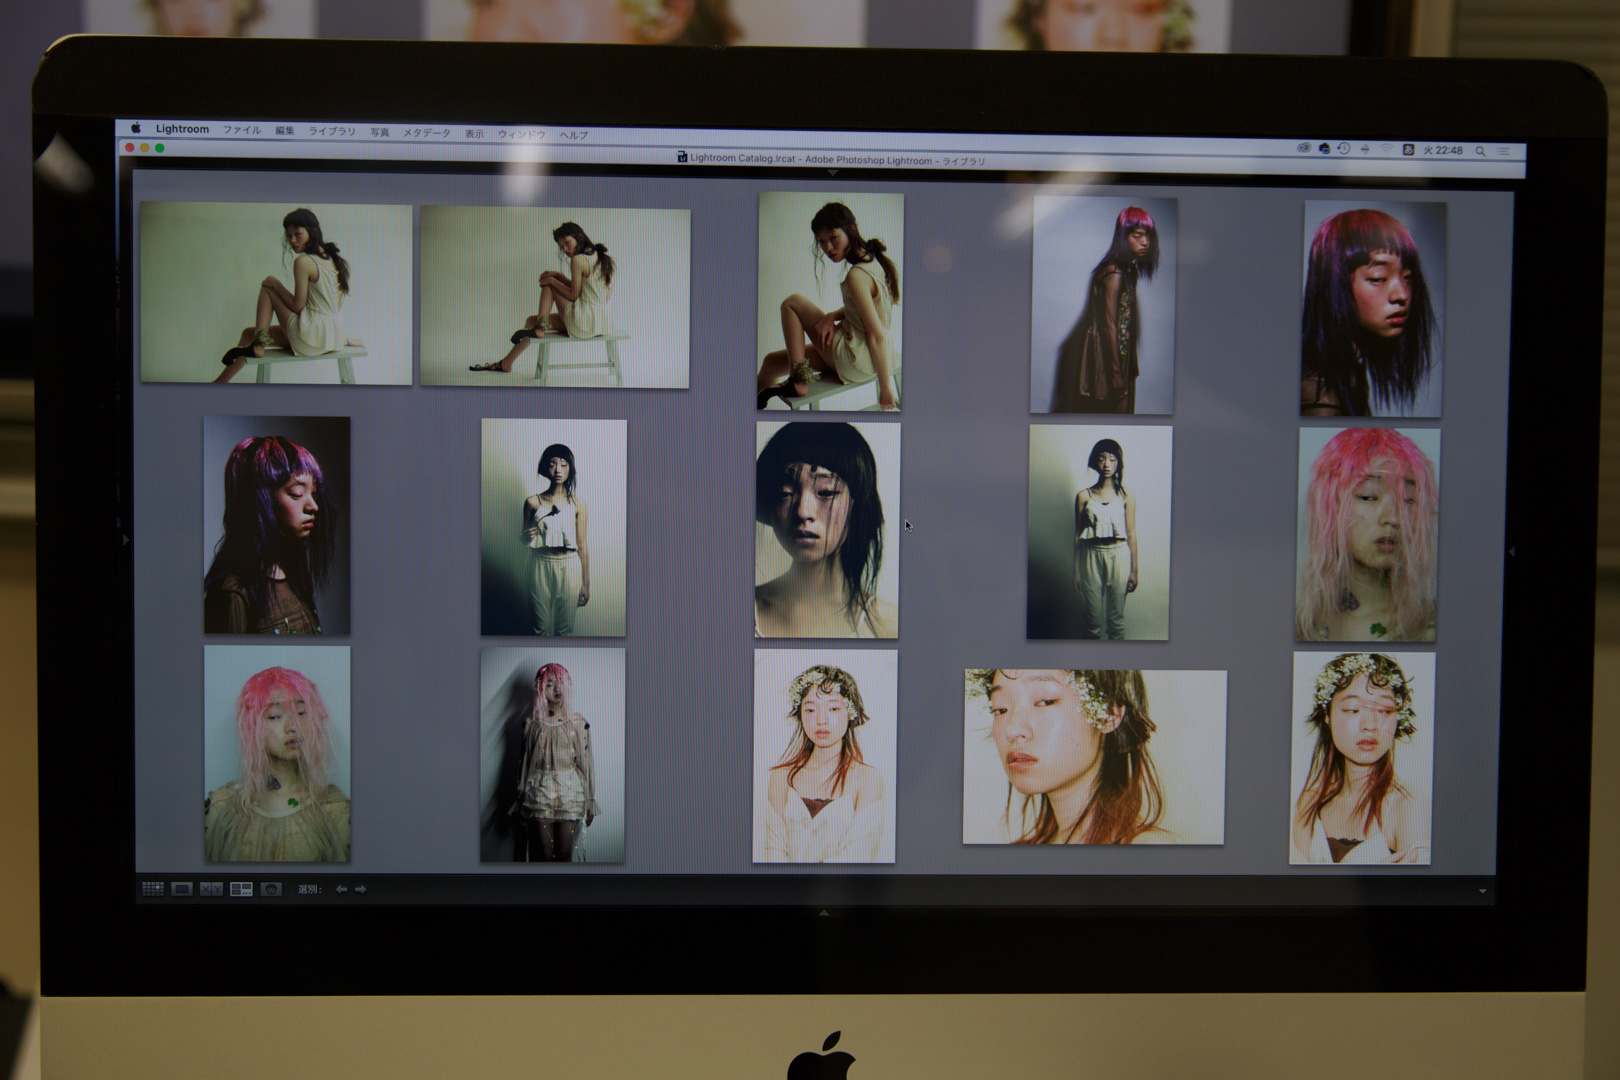Select previous photo with left arrow
1620x1080 pixels.
tap(342, 888)
